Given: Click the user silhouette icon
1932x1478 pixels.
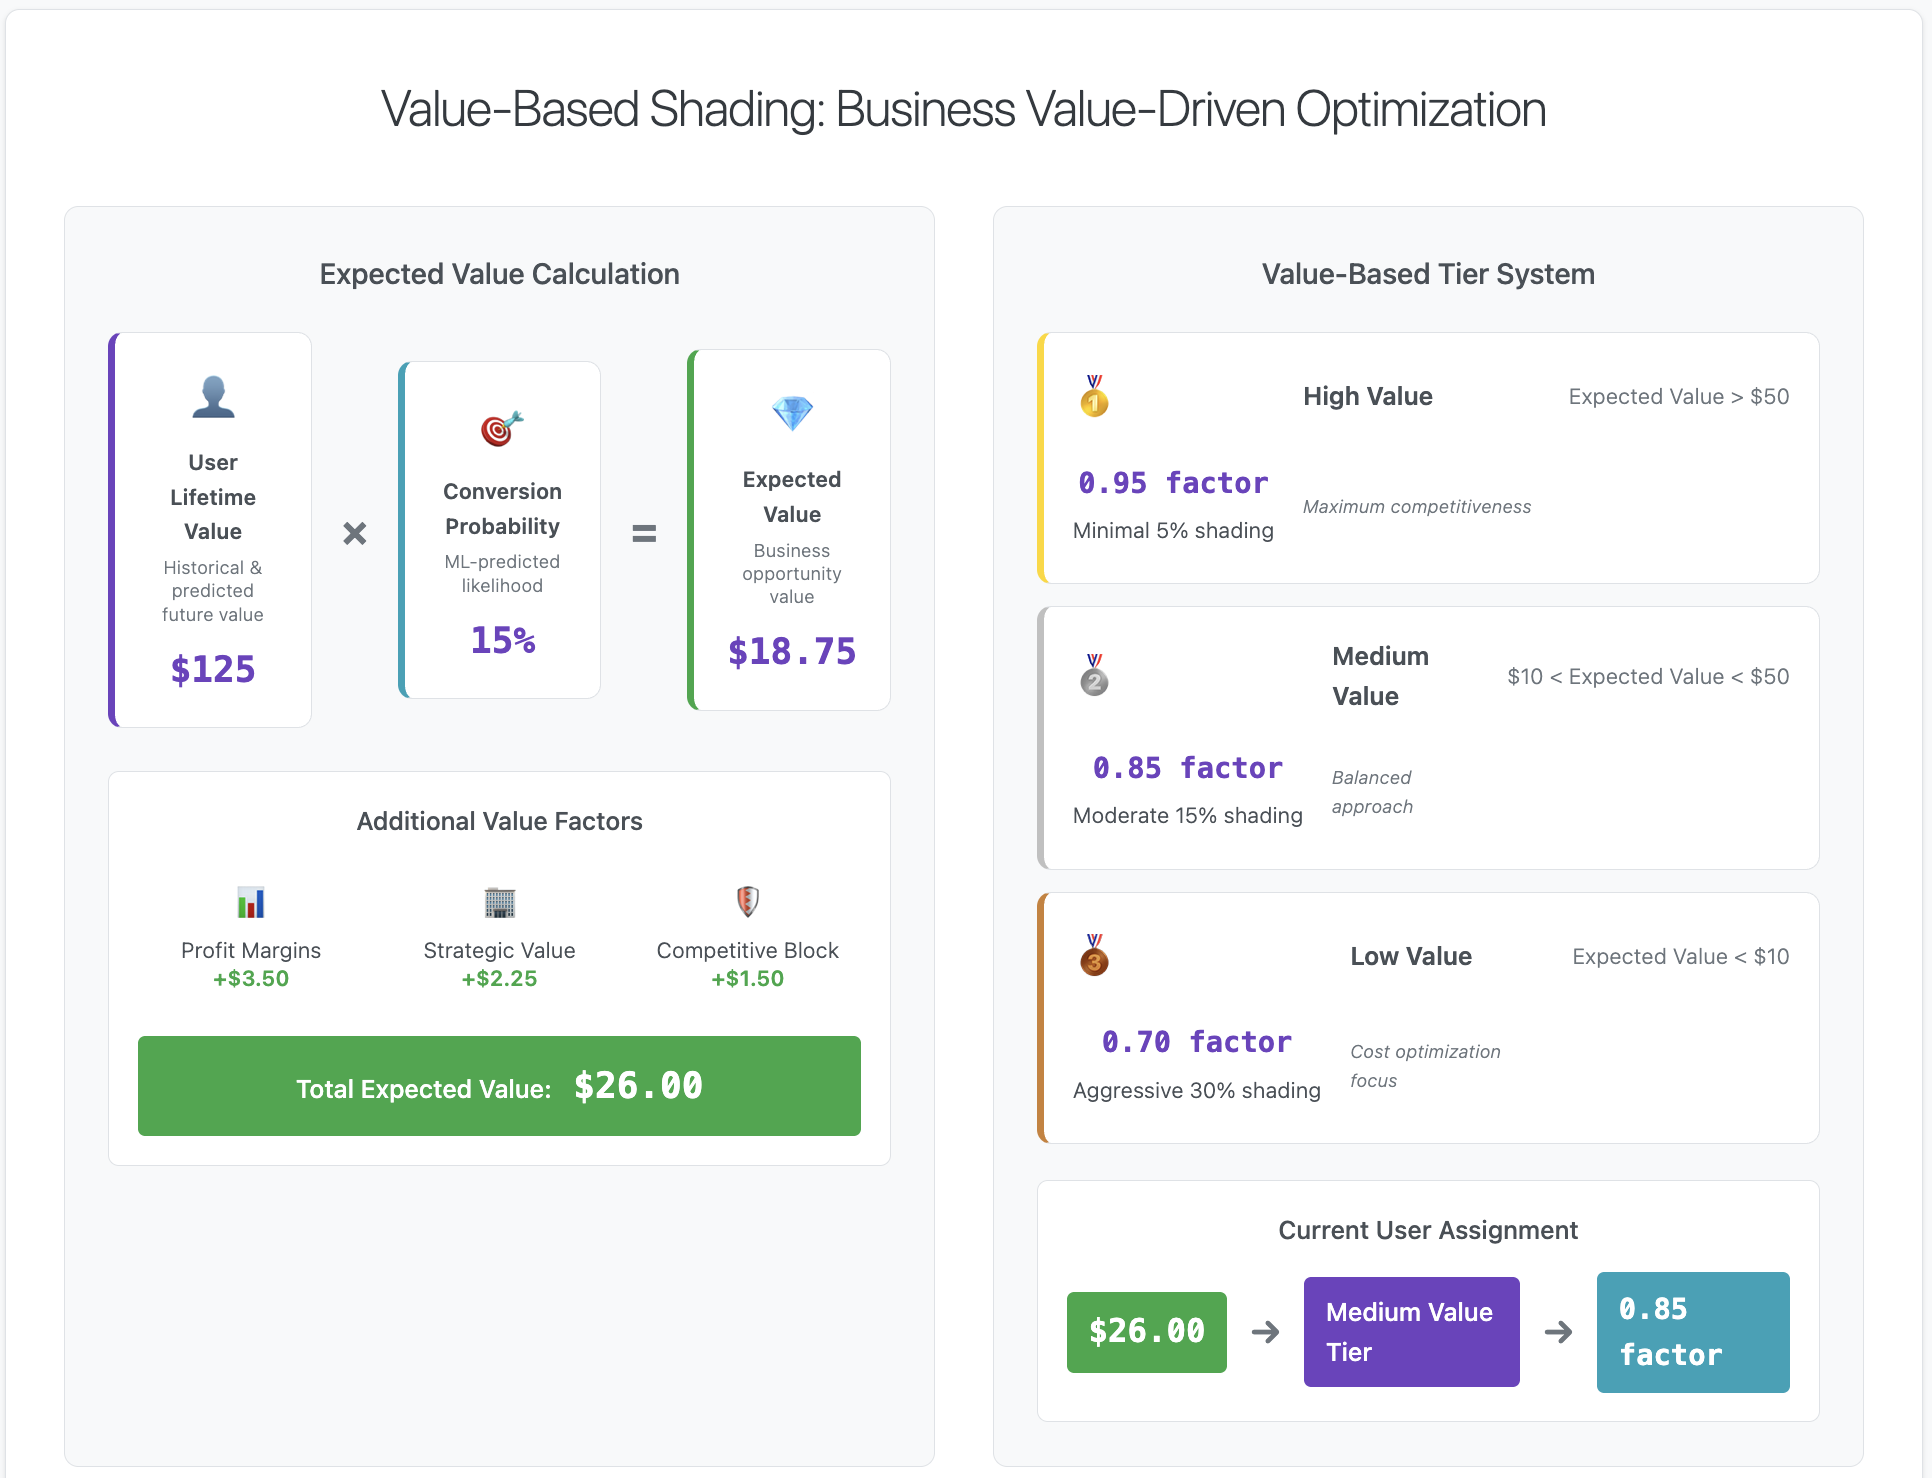Looking at the screenshot, I should (213, 397).
